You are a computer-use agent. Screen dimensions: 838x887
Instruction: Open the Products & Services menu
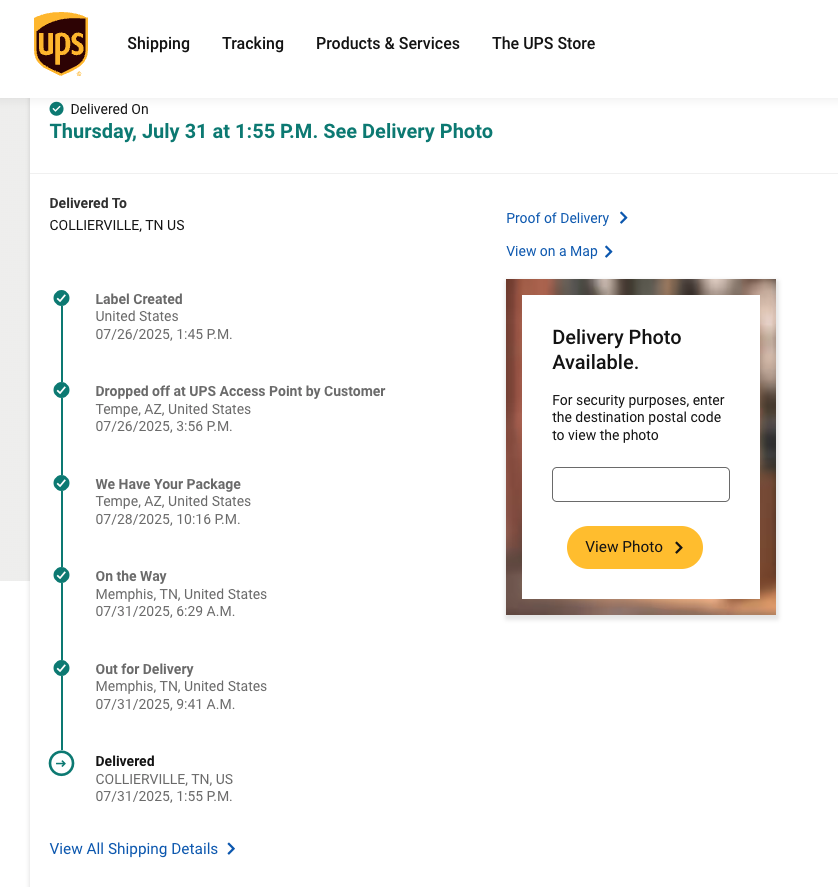[388, 44]
